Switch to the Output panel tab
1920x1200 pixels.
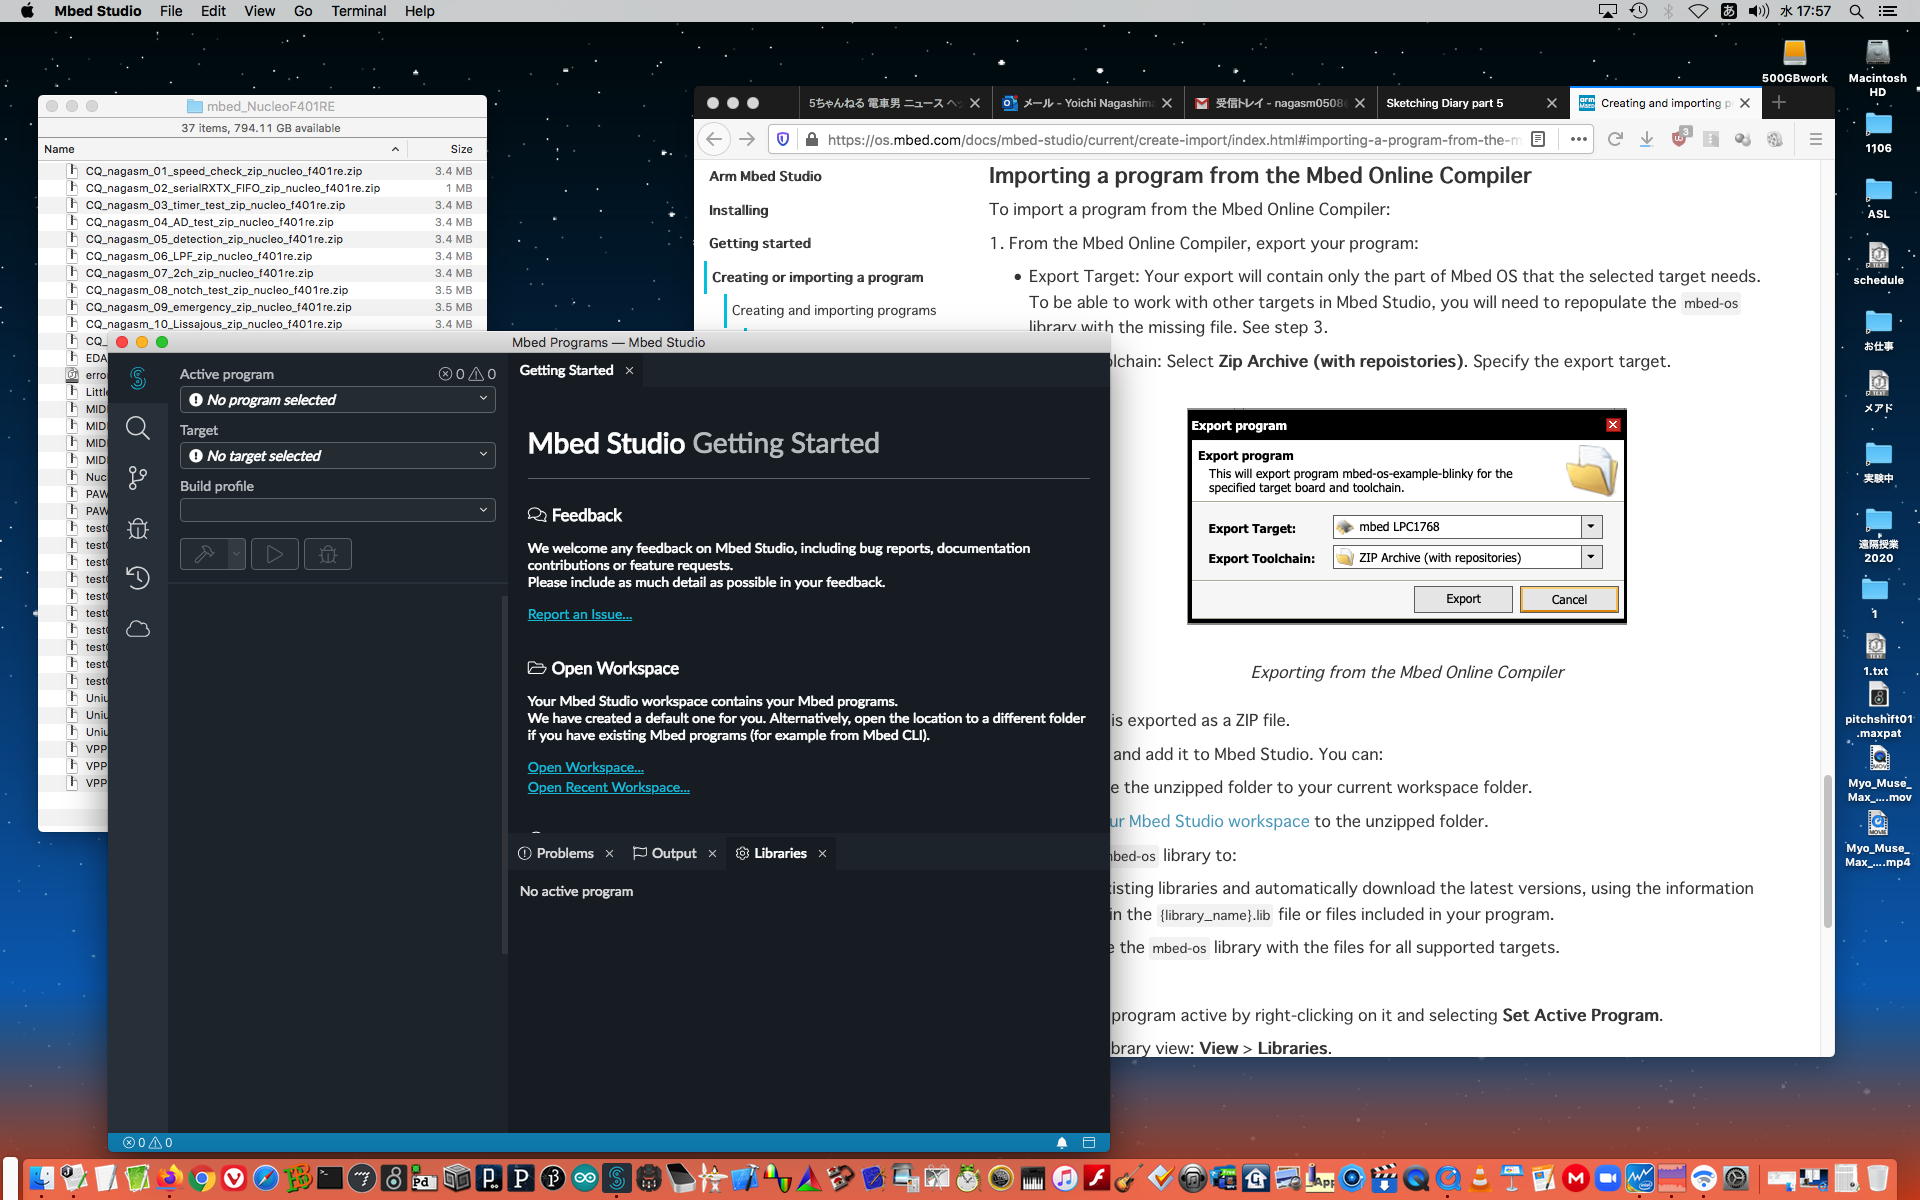[x=673, y=853]
